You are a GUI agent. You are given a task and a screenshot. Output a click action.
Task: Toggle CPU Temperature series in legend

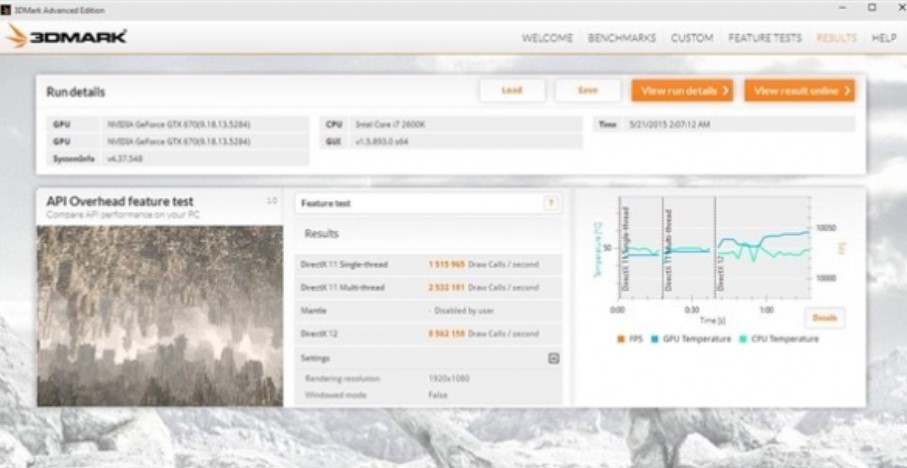(777, 339)
